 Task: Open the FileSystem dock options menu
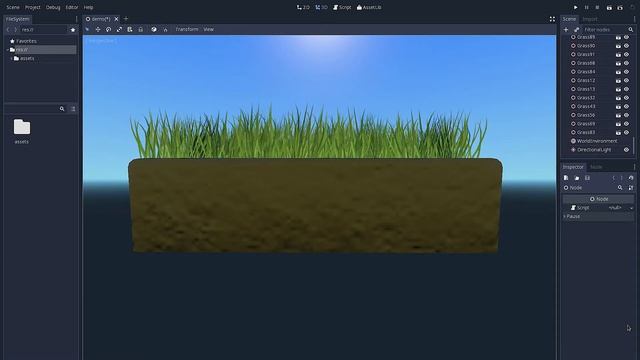coord(76,19)
